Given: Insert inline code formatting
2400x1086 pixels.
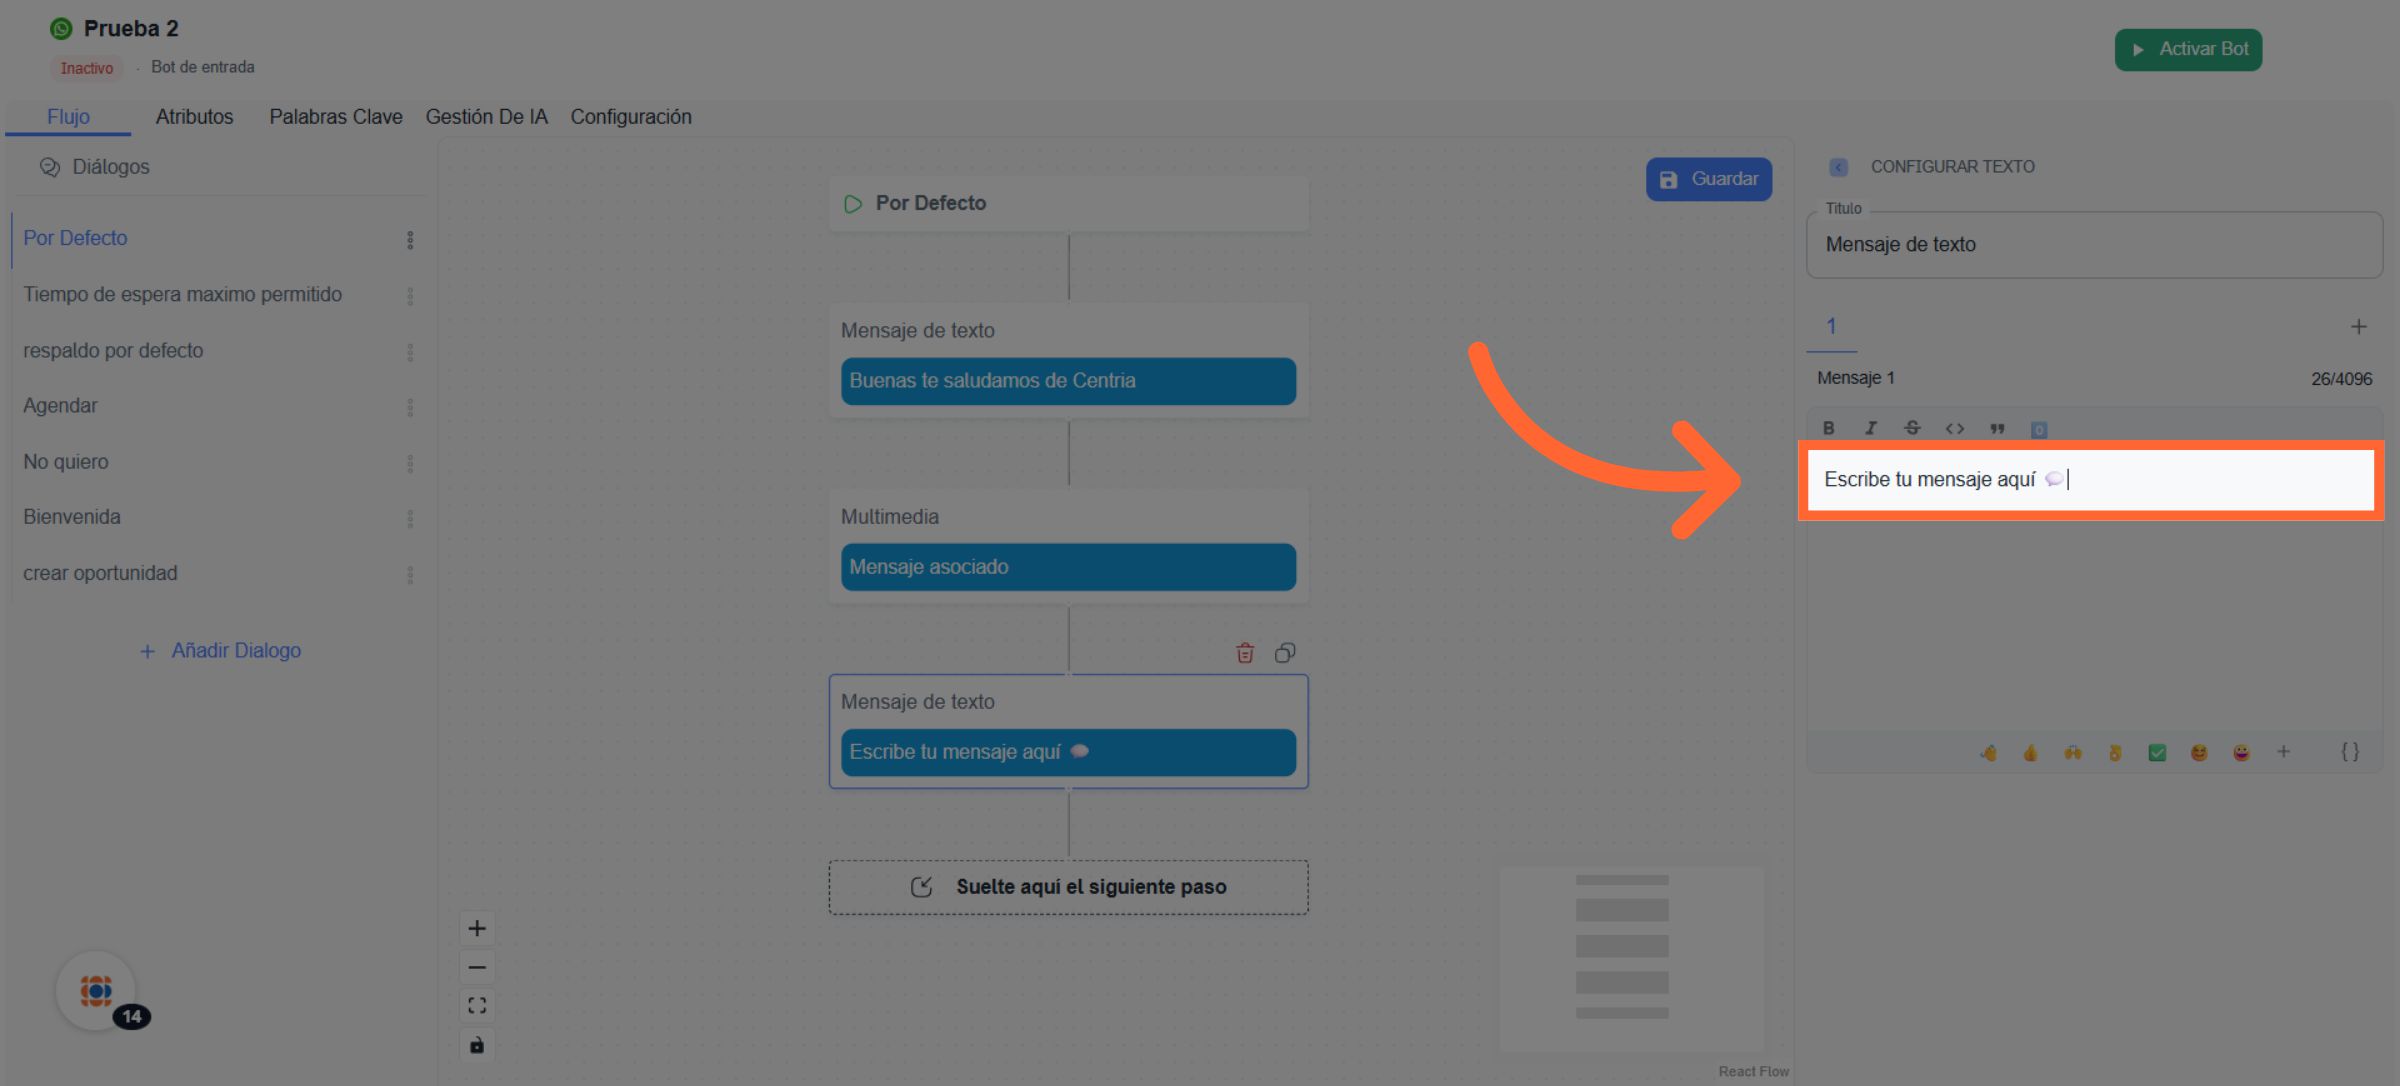Looking at the screenshot, I should pos(1954,428).
